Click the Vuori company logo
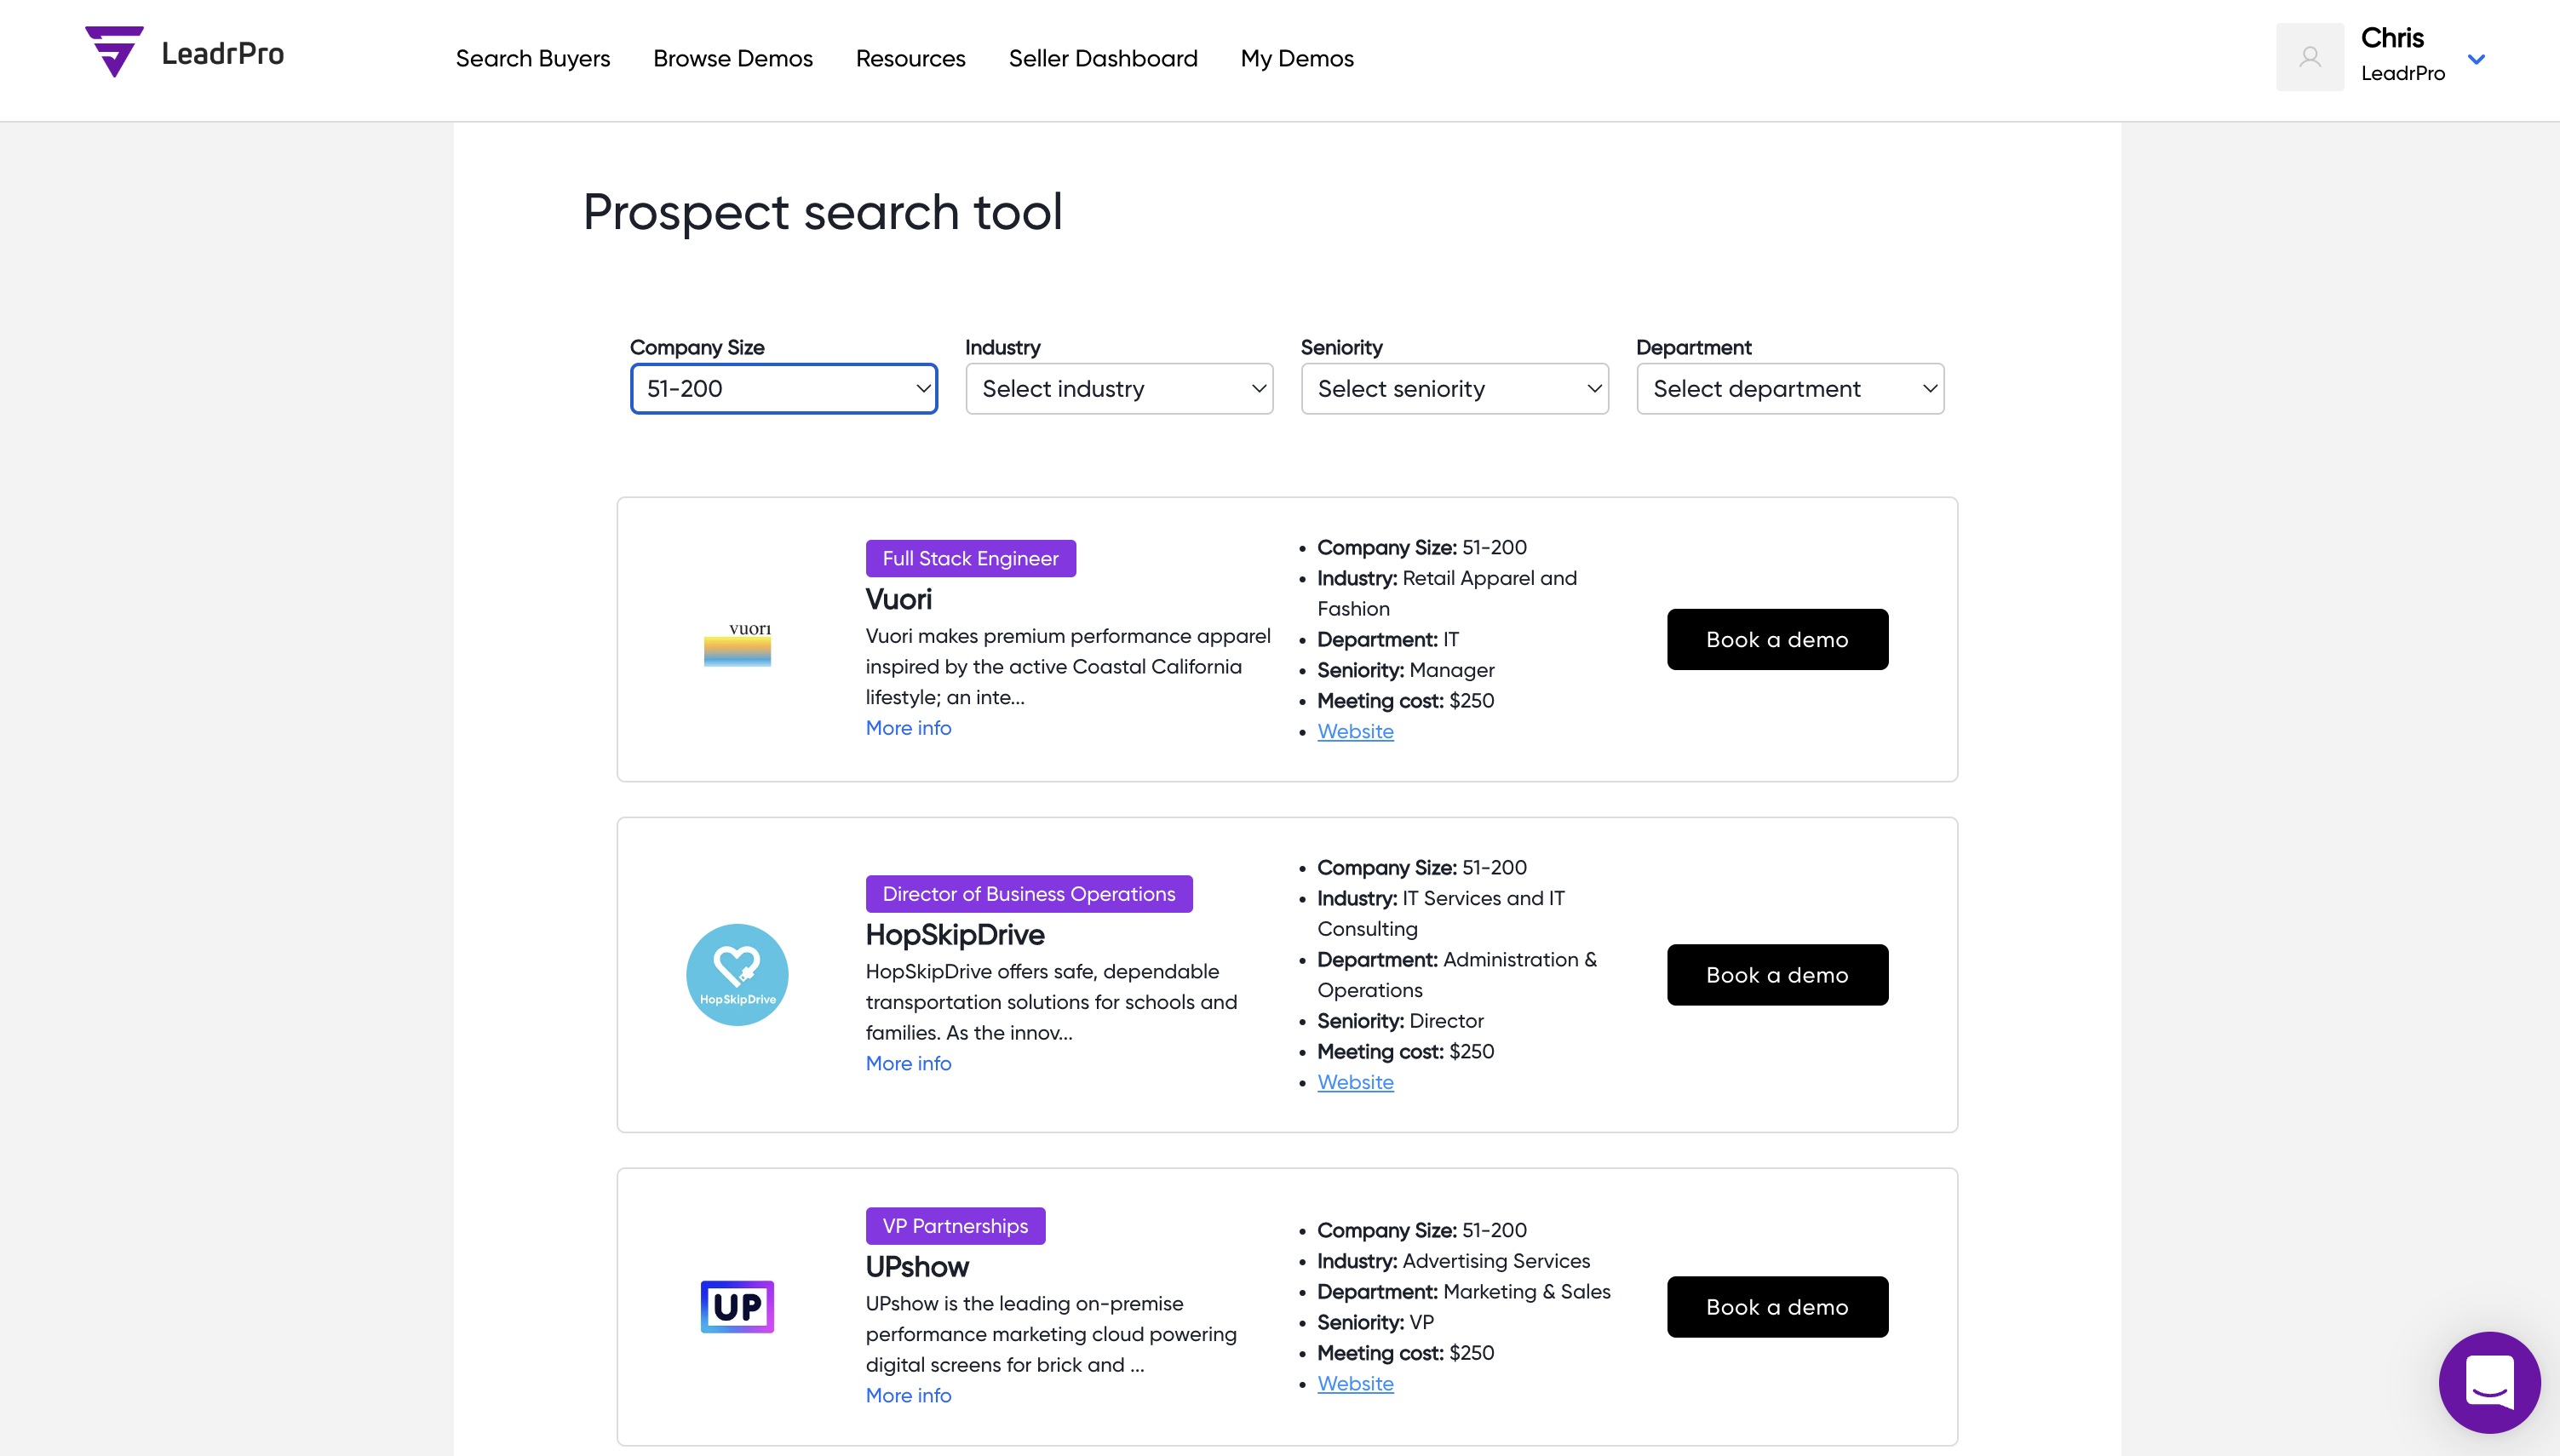 click(x=738, y=644)
